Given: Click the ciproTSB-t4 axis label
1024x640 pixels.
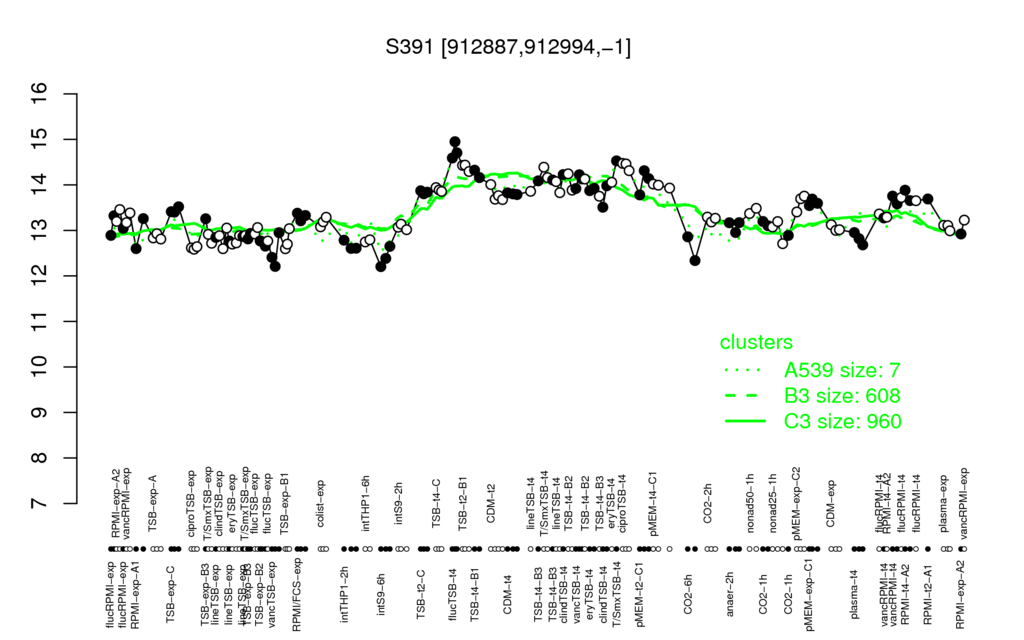Looking at the screenshot, I should 622,506.
